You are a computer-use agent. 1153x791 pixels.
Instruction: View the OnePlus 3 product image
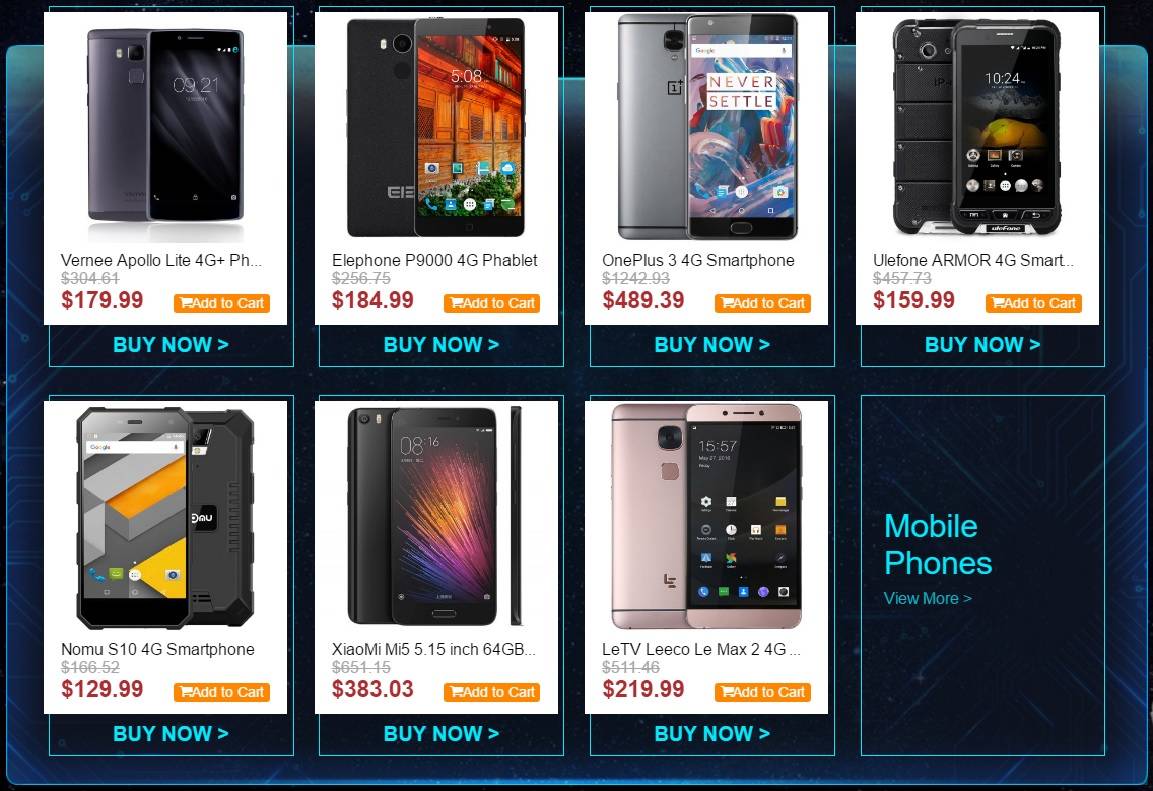coord(707,126)
